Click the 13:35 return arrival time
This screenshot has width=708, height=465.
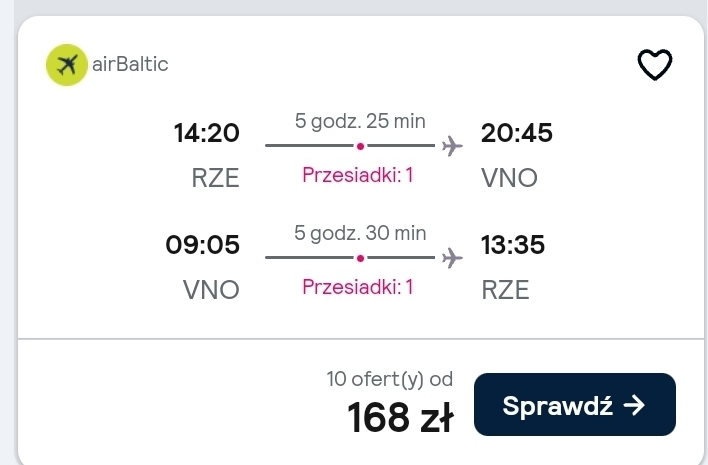tap(513, 245)
